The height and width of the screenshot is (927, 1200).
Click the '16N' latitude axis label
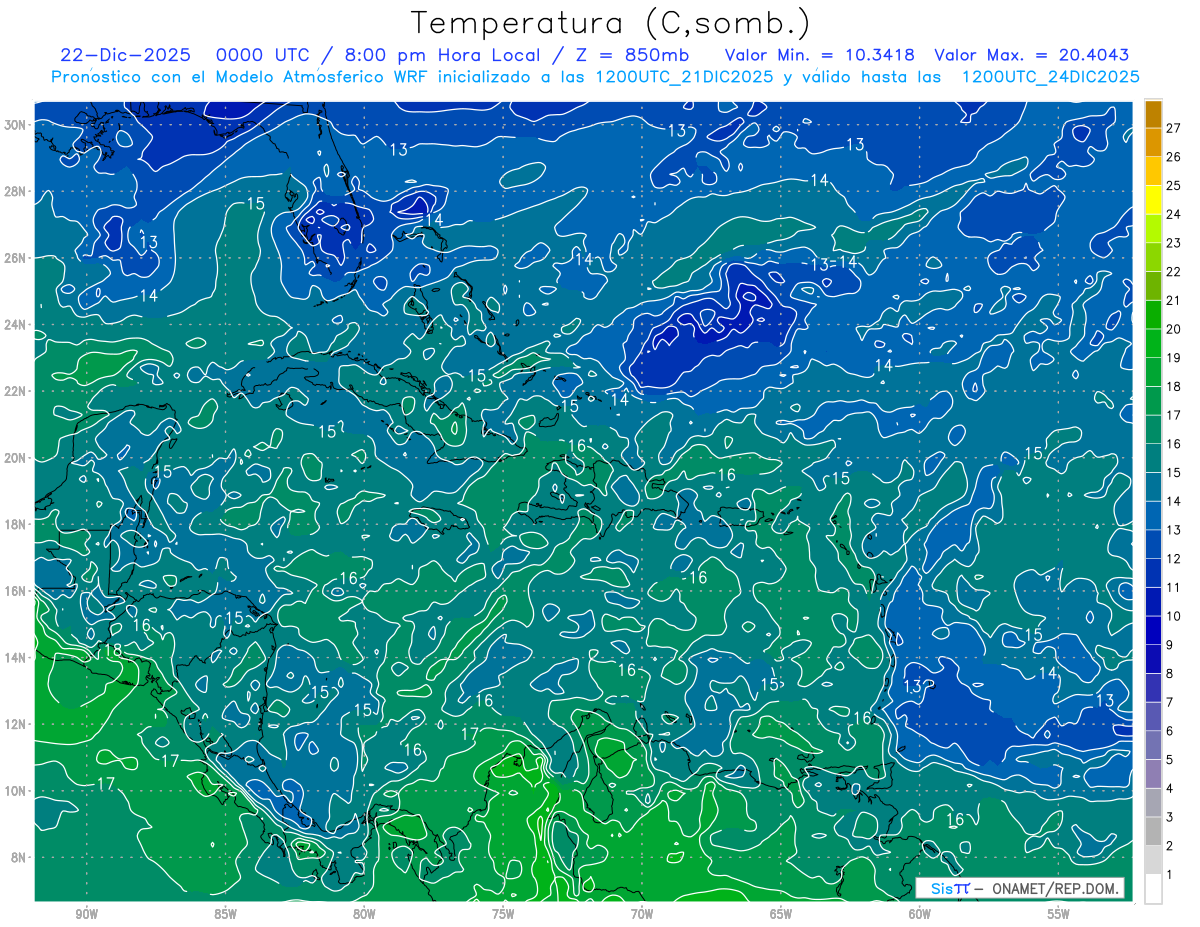click(x=14, y=591)
